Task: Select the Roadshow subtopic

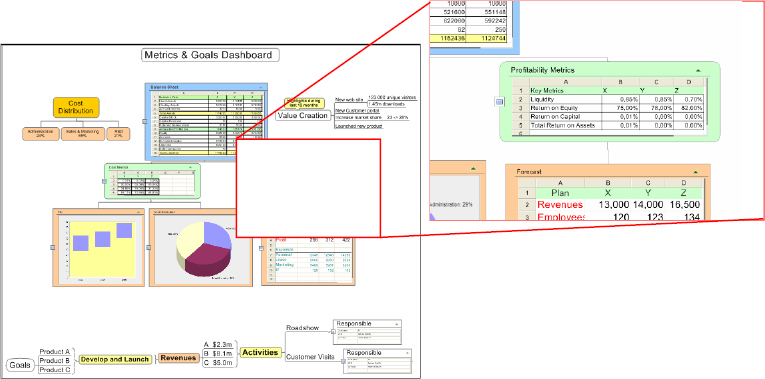Action: pyautogui.click(x=302, y=327)
